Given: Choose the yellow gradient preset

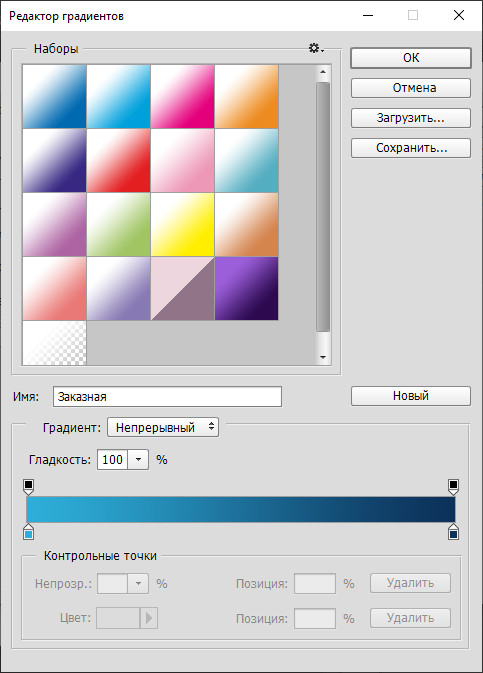Looking at the screenshot, I should (182, 224).
